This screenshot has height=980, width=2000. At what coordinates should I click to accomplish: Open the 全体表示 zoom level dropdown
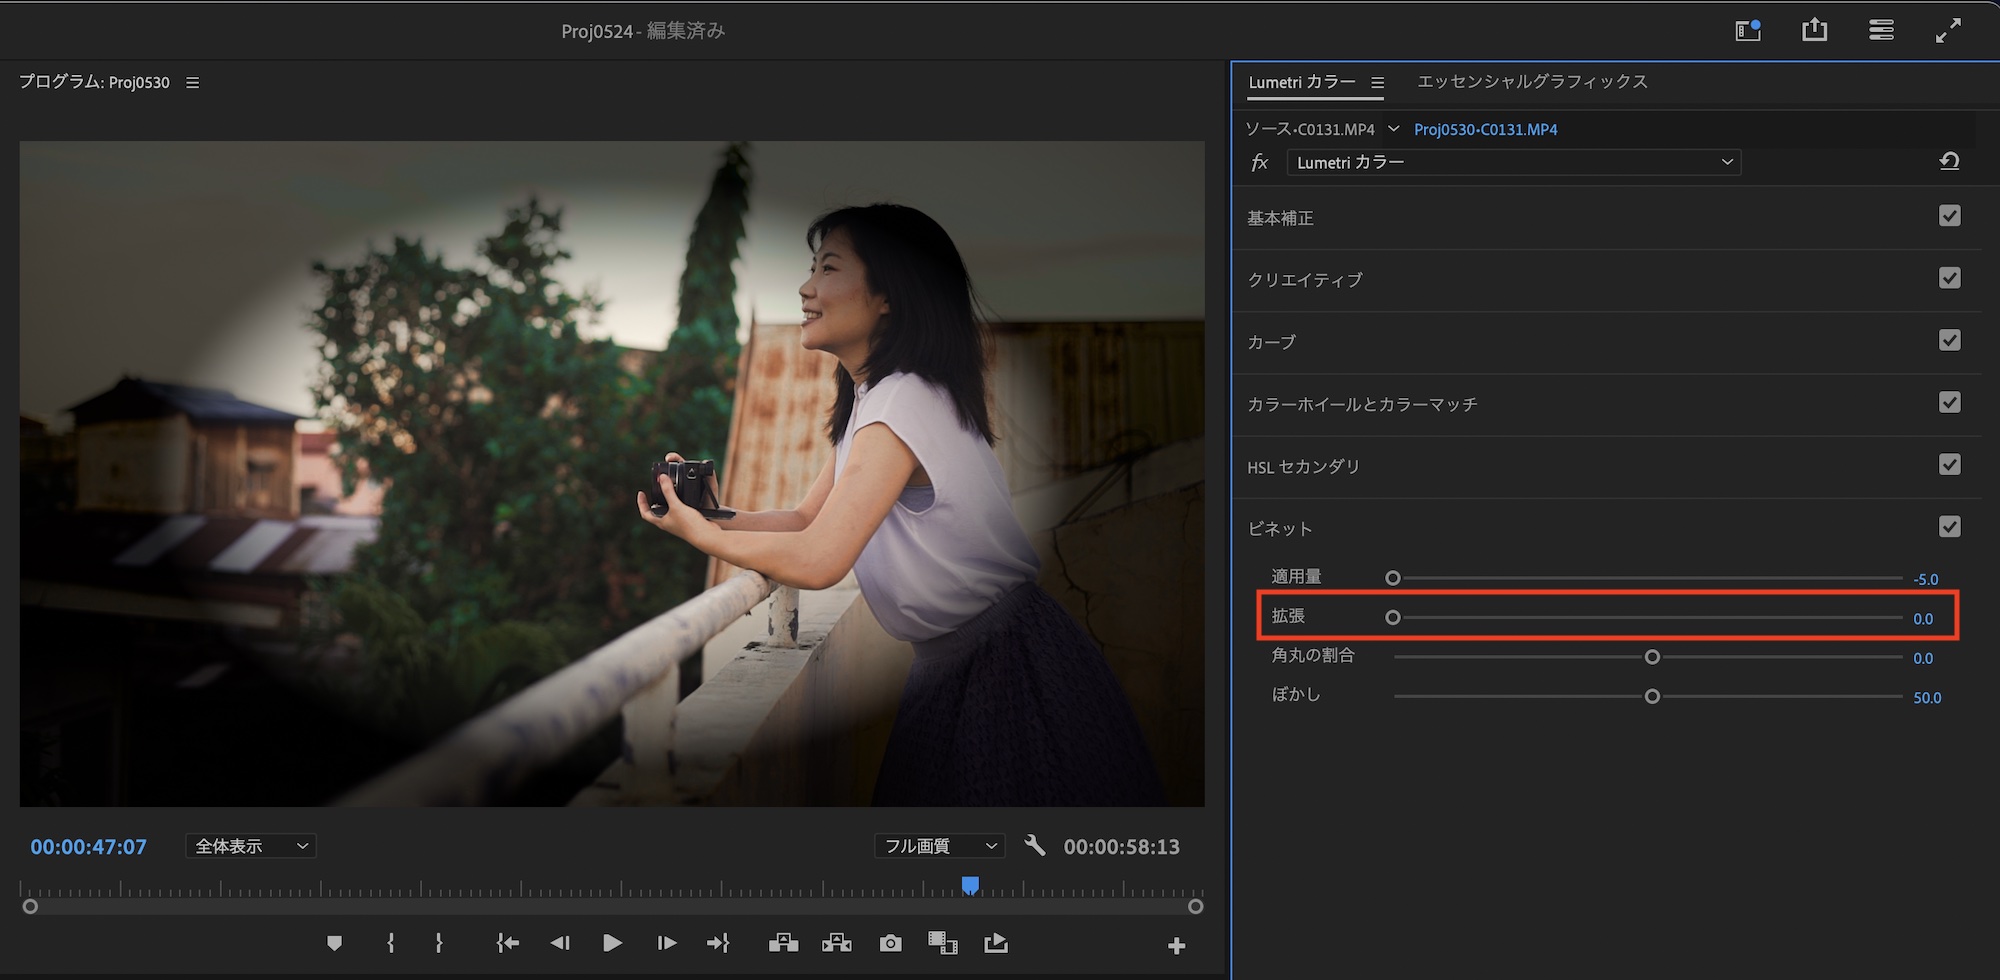click(x=251, y=846)
